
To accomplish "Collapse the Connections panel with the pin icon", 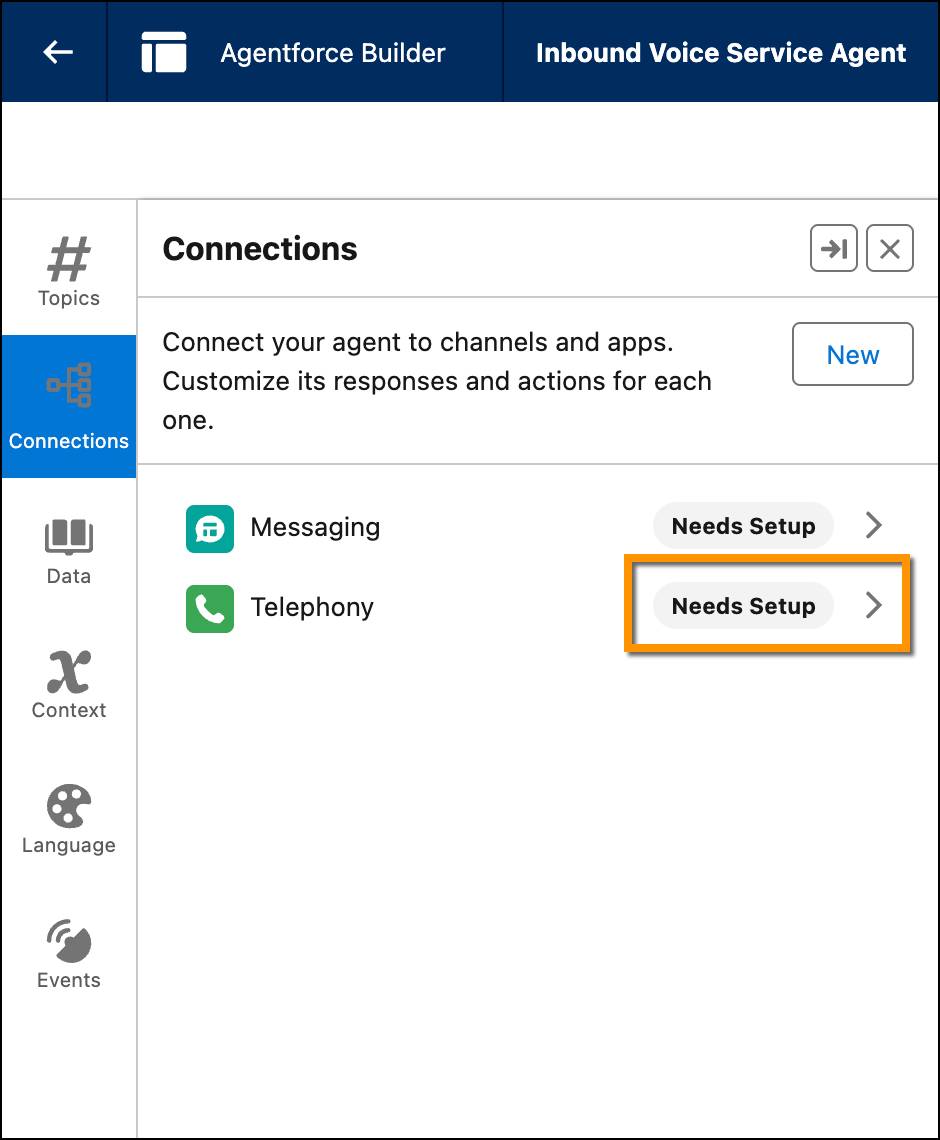I will click(833, 248).
